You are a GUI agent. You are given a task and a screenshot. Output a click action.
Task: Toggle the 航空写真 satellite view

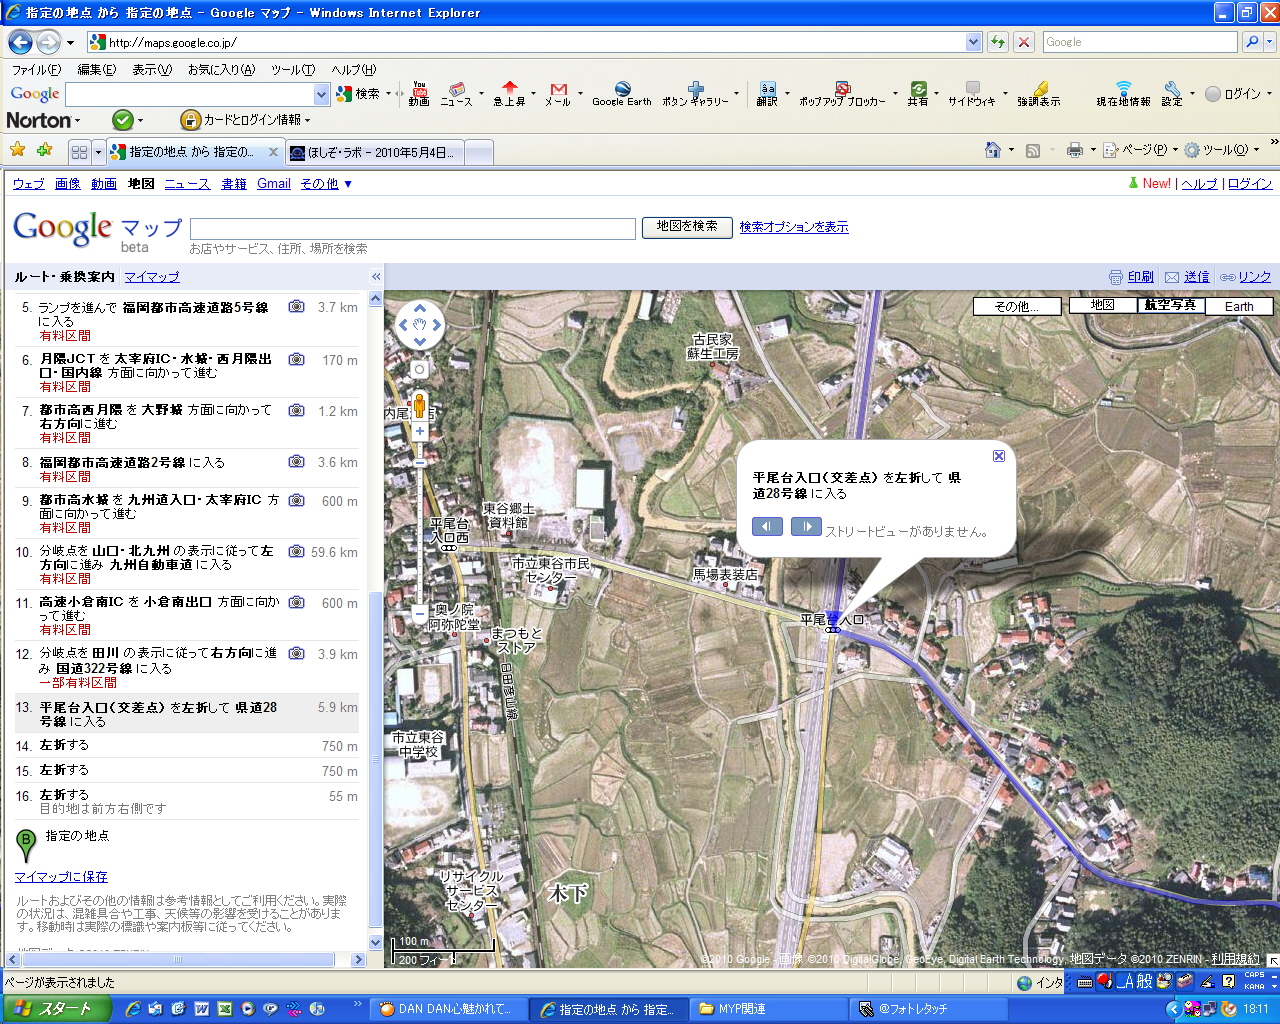[1170, 306]
